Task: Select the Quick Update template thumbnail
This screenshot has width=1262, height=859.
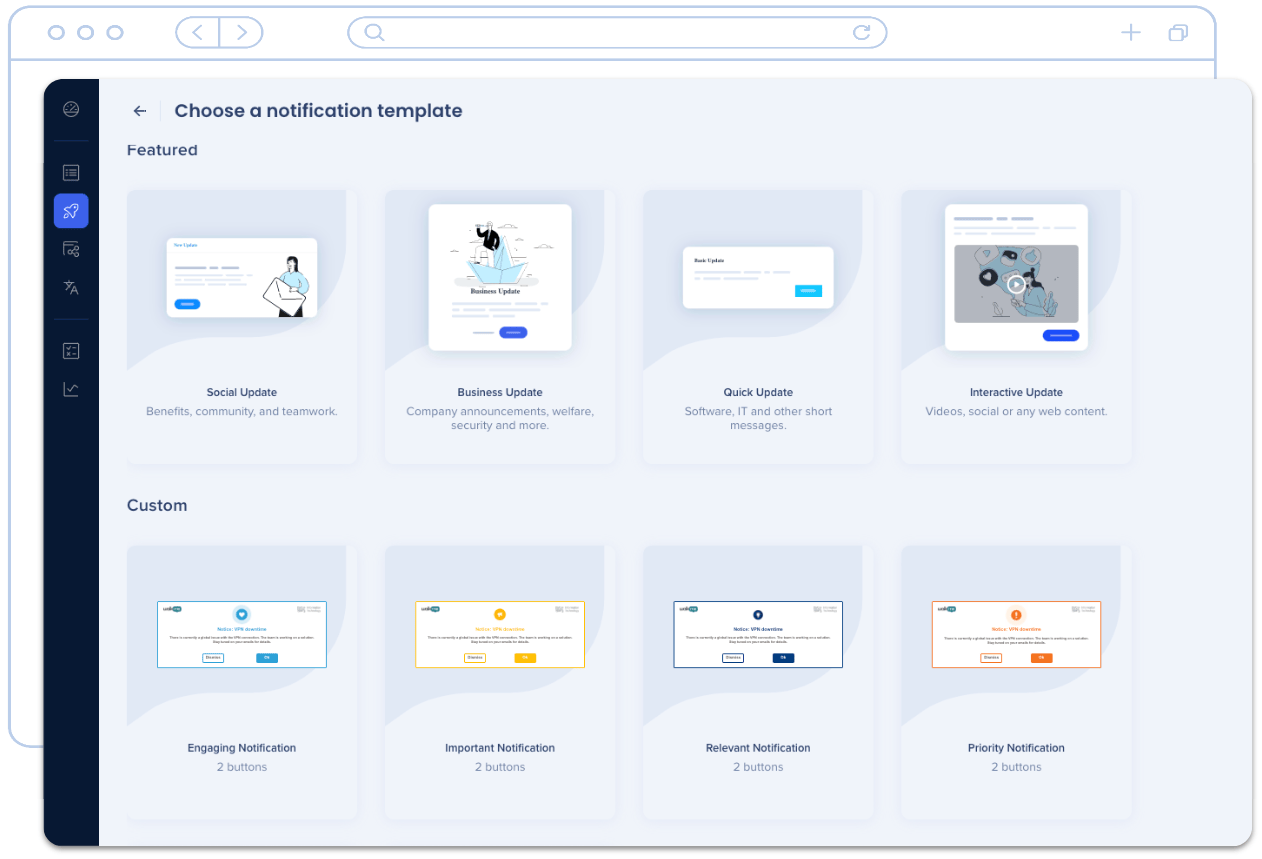Action: click(x=758, y=278)
